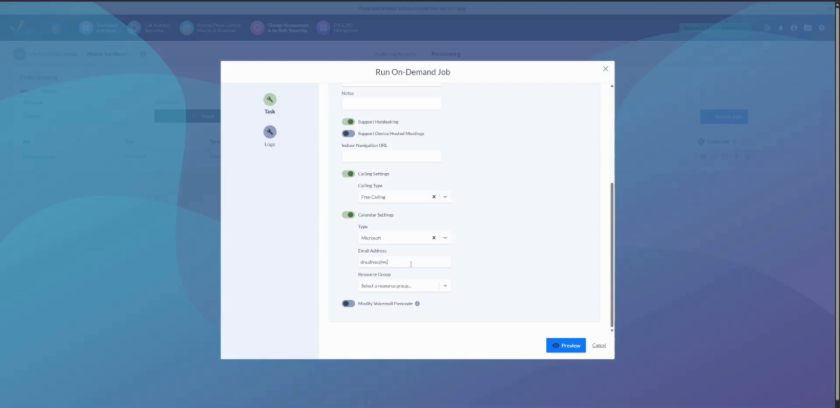Click the Search Jobs button behind the dialog
Screen dimensions: 840x408
[x=724, y=117]
